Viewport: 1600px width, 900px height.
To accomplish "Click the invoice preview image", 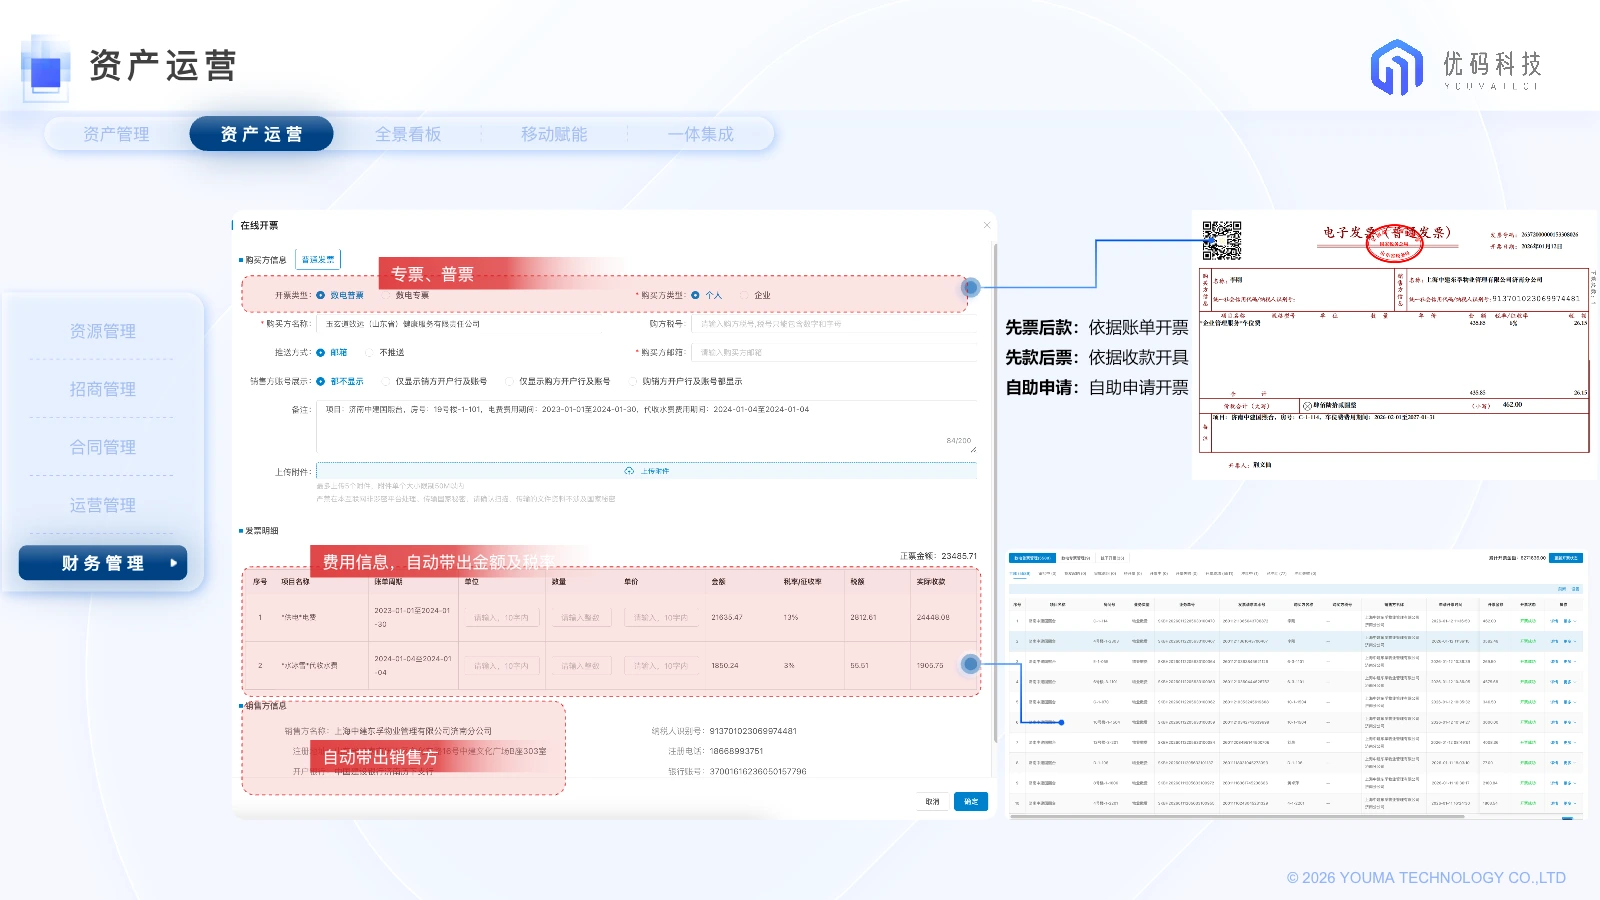I will (x=1395, y=345).
